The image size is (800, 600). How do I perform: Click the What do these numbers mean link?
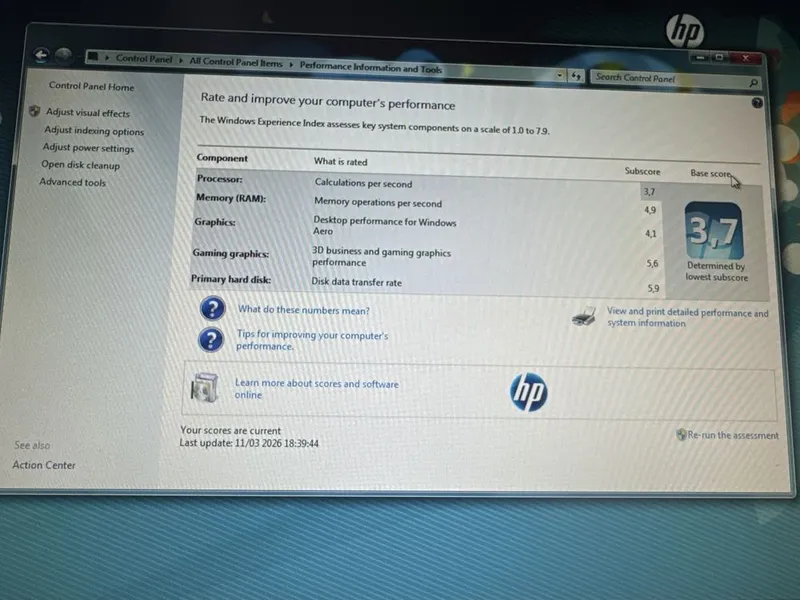coord(304,310)
